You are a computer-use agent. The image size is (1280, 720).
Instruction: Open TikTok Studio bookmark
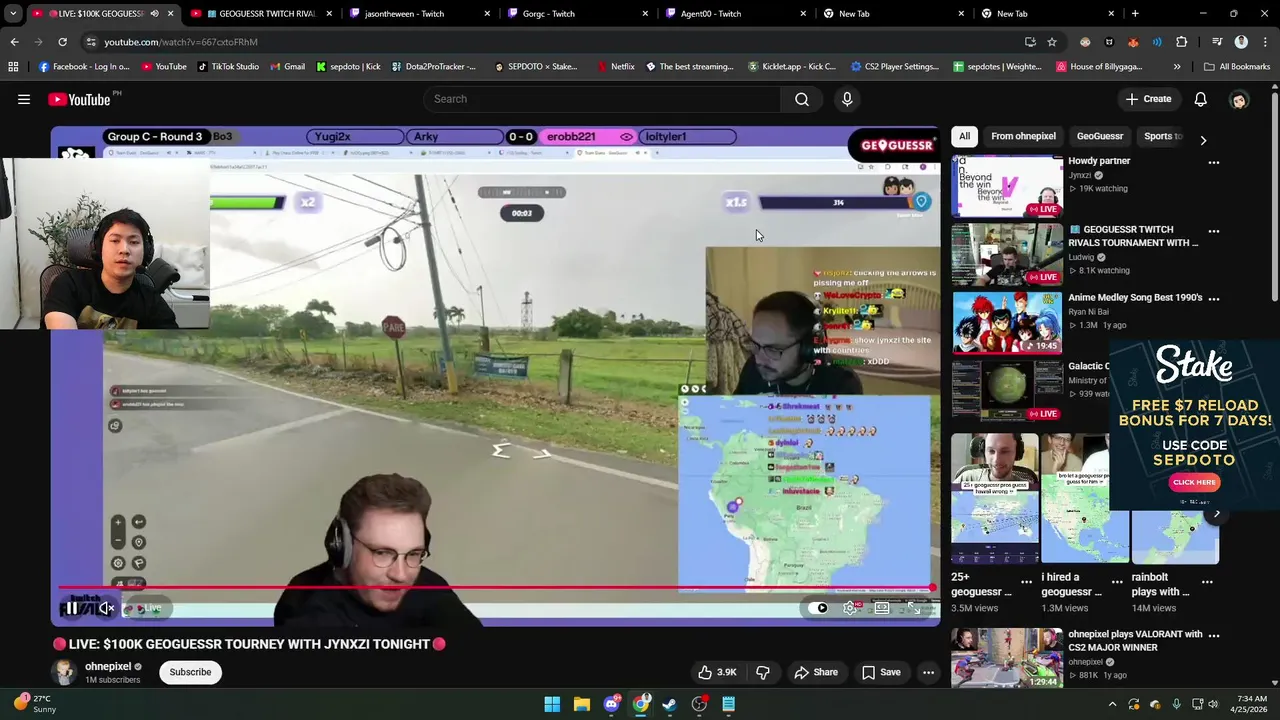click(x=228, y=67)
